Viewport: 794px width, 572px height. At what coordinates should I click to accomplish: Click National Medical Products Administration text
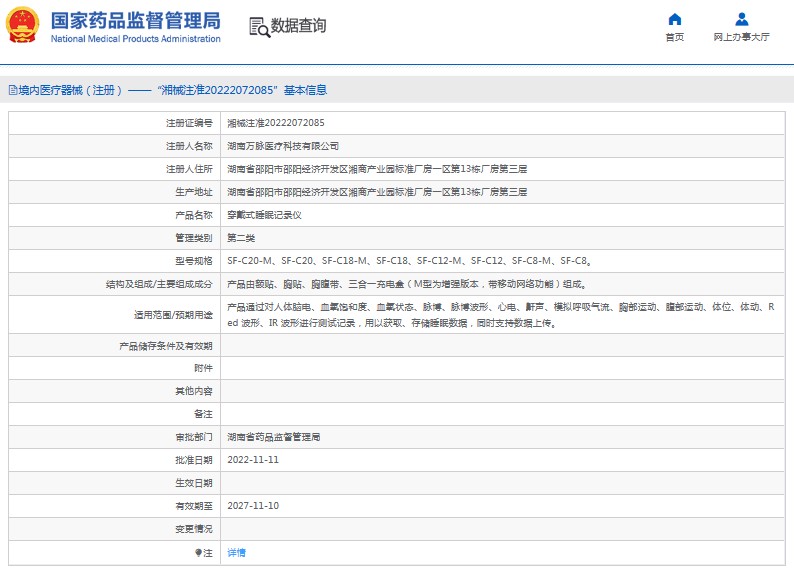(136, 39)
